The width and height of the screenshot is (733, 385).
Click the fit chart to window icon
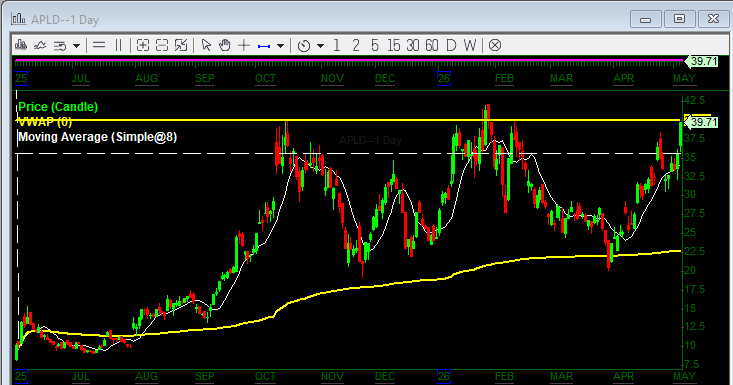tap(181, 45)
